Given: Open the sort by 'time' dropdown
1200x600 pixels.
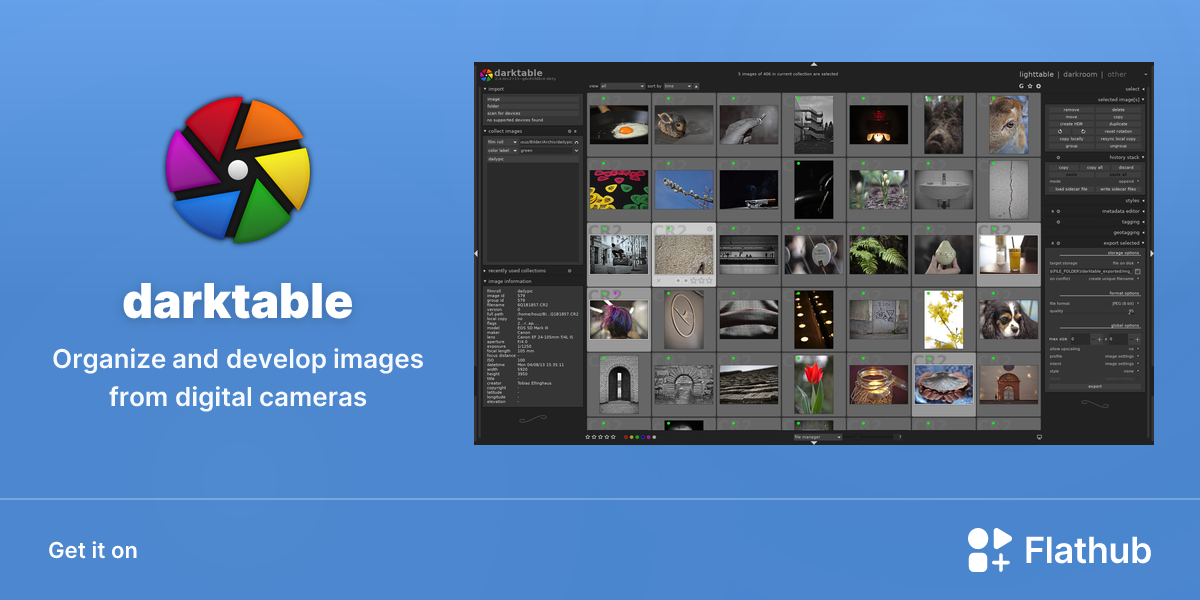Looking at the screenshot, I should [x=678, y=86].
